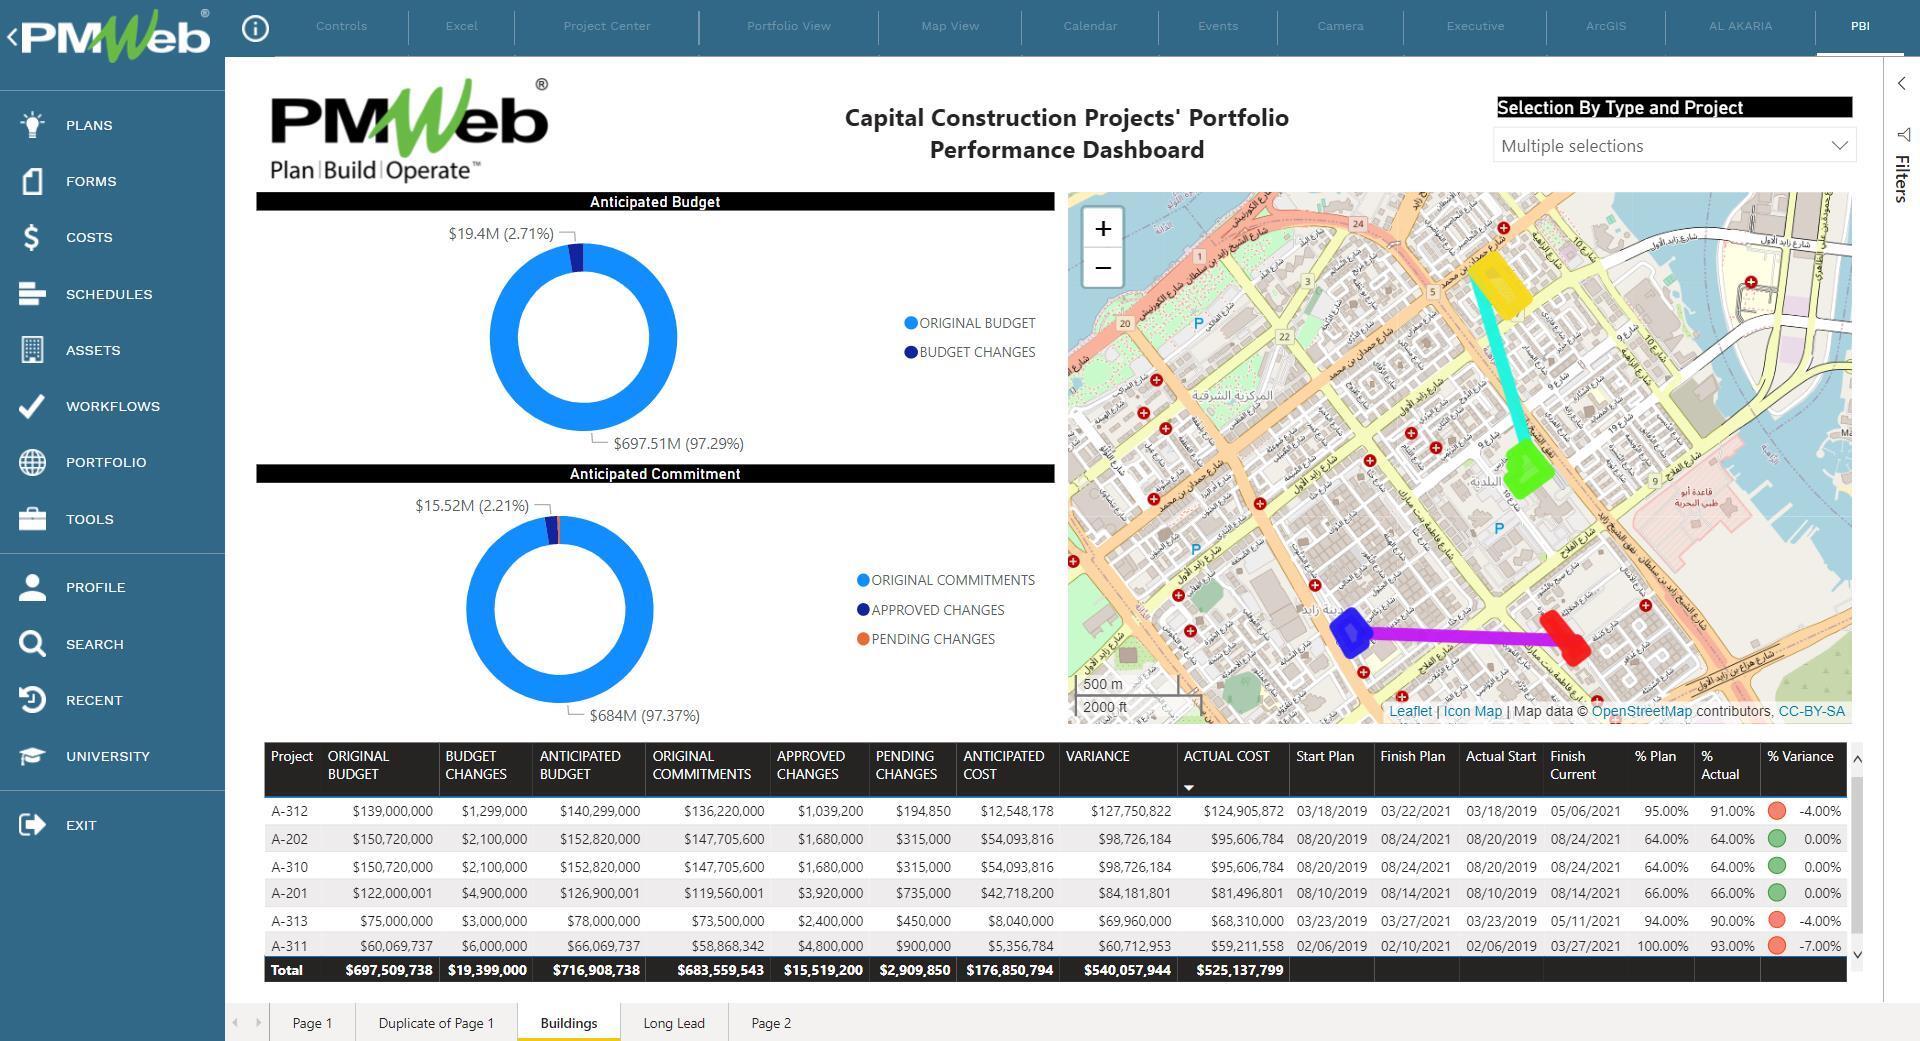
Task: Open the Portfolio globe icon
Action: tap(32, 462)
